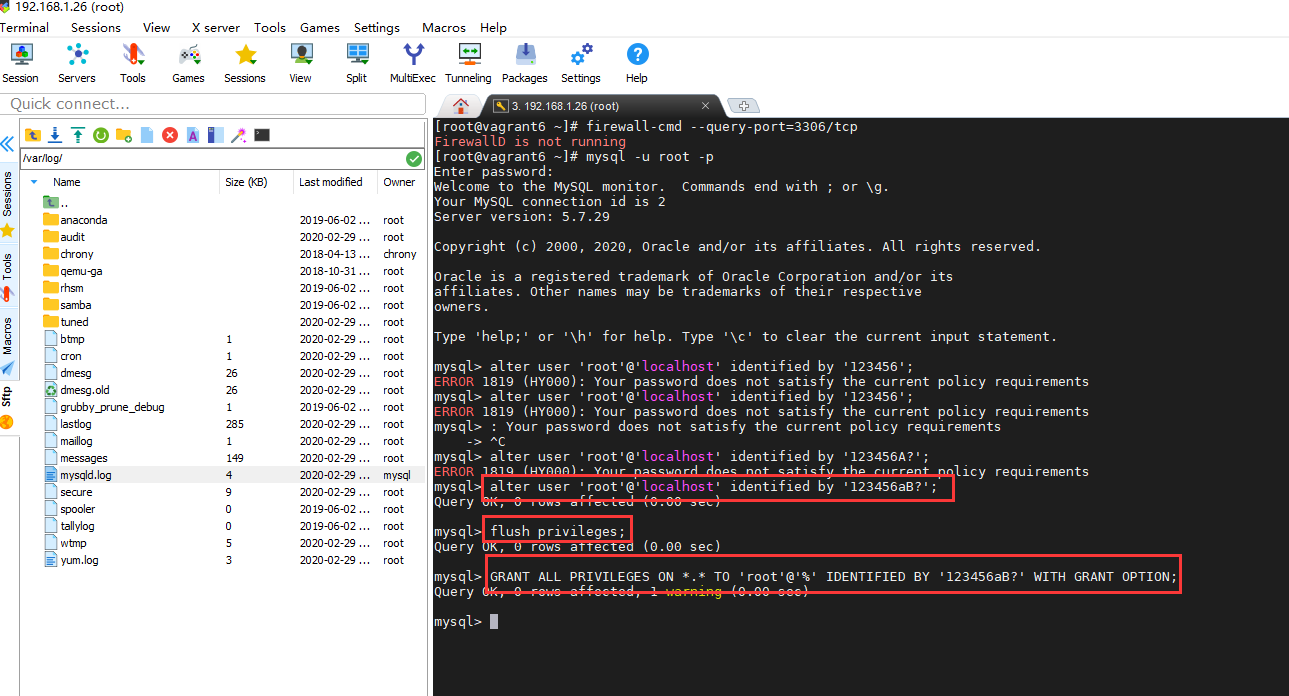Select the secure file

[x=224, y=492]
